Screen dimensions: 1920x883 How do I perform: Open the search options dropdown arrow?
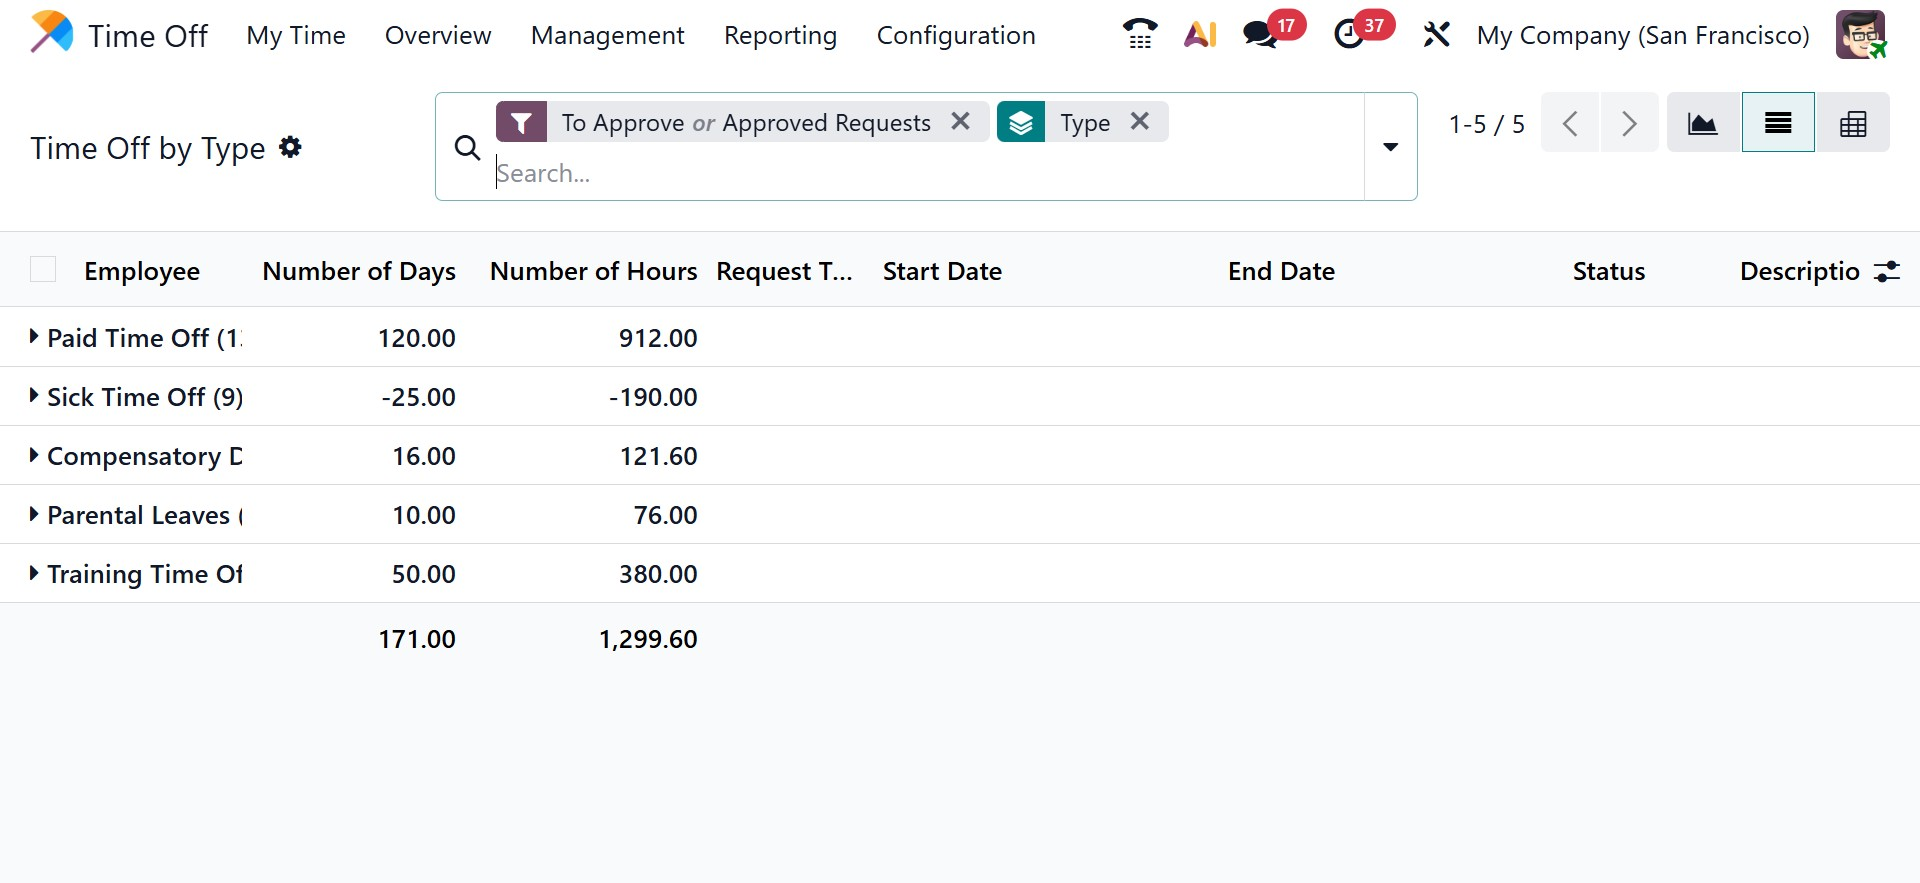[1390, 147]
